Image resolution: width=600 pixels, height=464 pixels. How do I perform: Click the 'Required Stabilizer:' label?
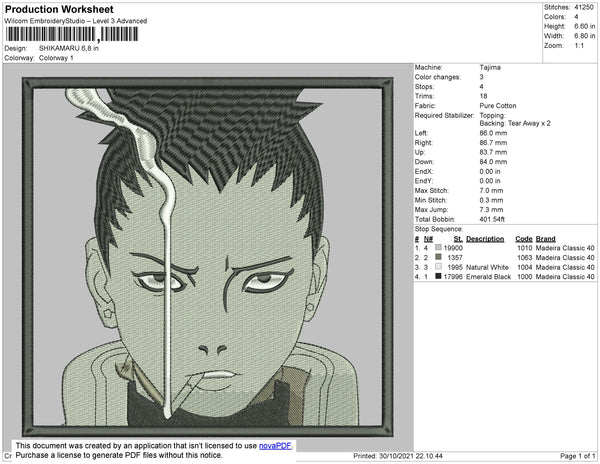tap(444, 116)
